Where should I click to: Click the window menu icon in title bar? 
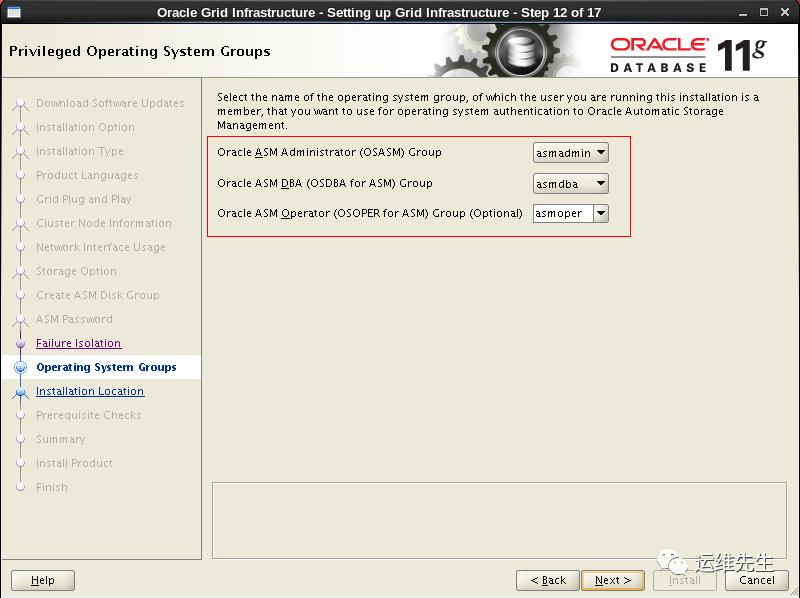14,12
